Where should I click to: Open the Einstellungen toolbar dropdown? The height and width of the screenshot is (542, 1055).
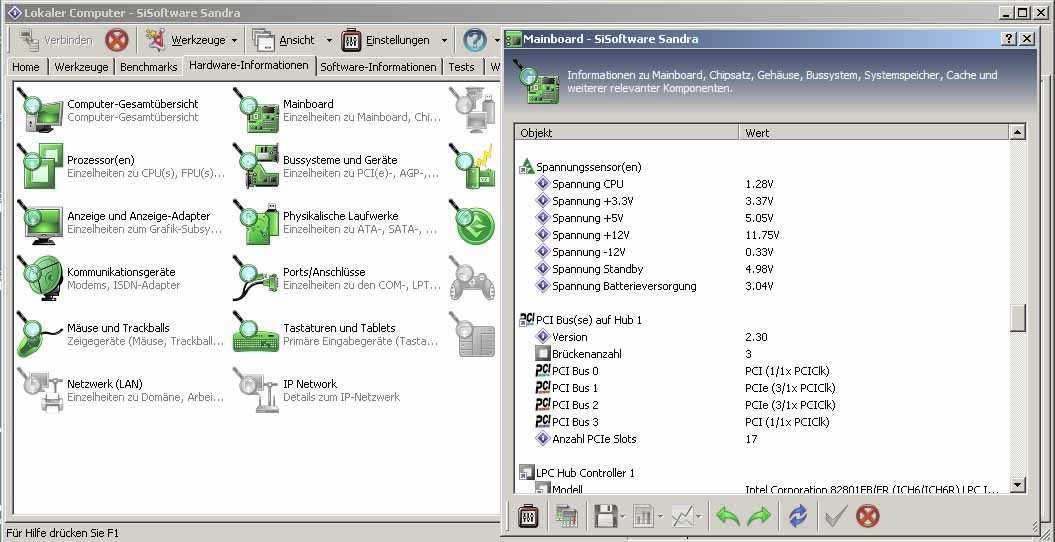[x=444, y=40]
